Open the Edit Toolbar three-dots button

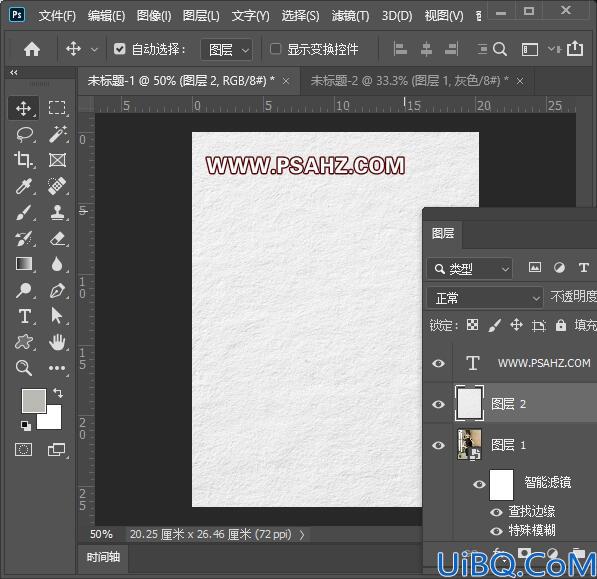coord(57,368)
